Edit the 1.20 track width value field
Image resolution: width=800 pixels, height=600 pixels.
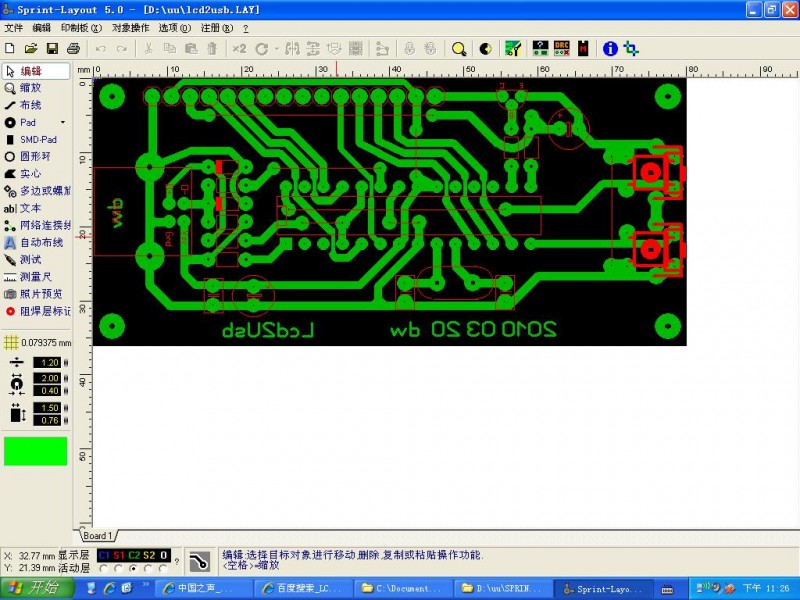pyautogui.click(x=46, y=364)
